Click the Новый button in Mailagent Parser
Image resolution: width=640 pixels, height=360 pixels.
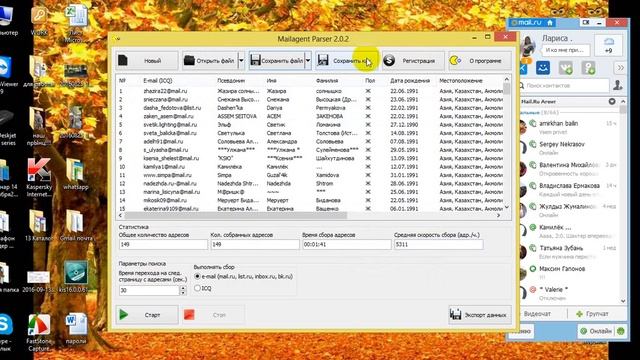[147, 60]
